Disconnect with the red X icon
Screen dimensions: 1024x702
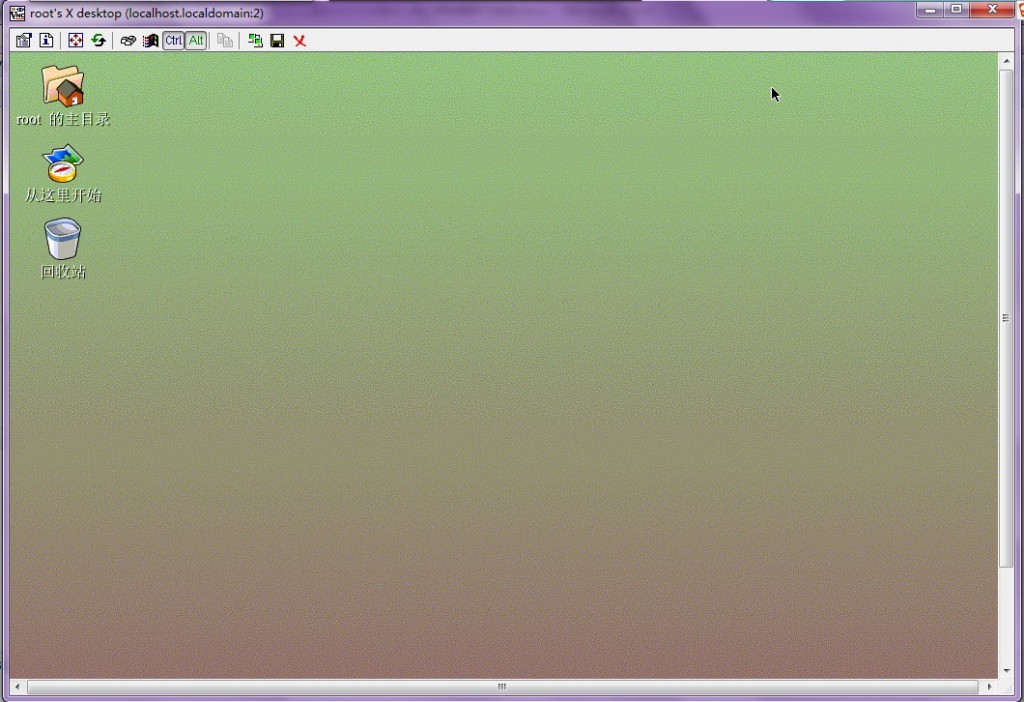click(300, 40)
